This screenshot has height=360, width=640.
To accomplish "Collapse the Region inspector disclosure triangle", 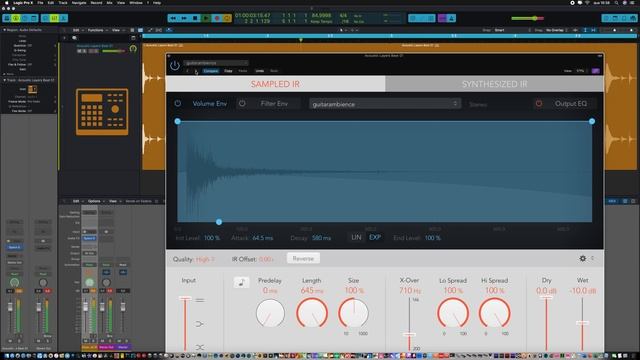I will click(x=4, y=30).
